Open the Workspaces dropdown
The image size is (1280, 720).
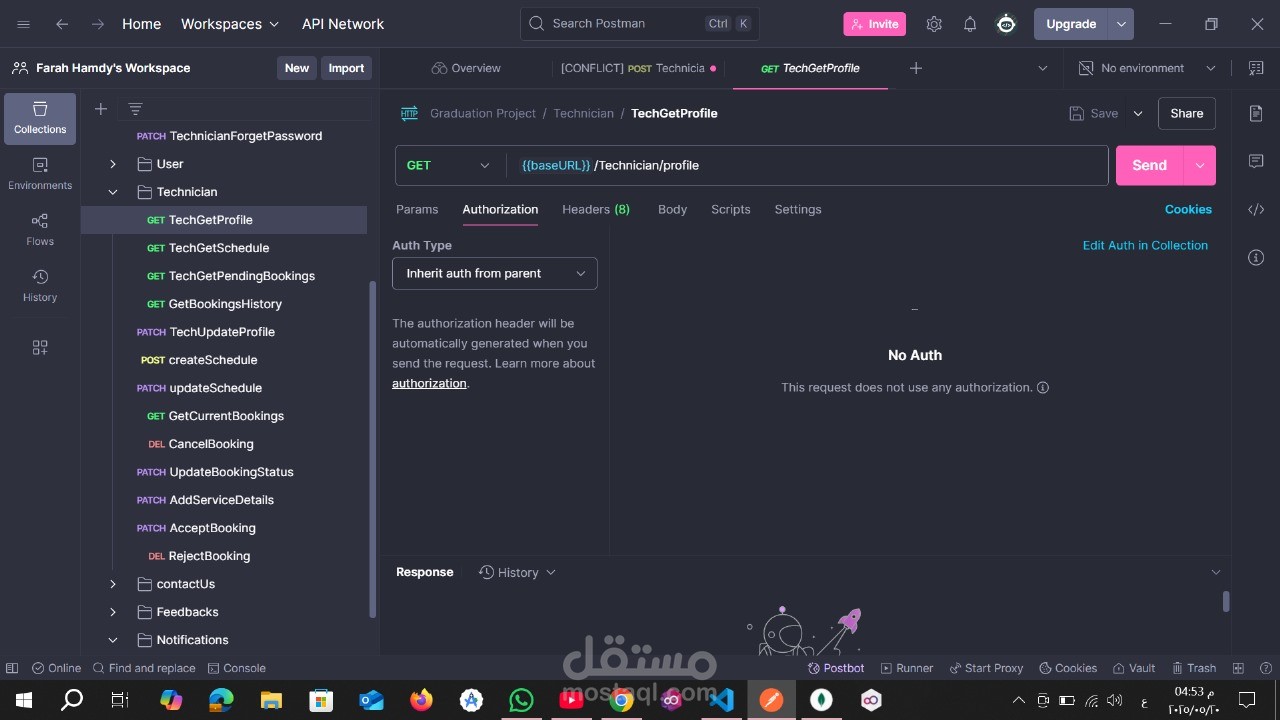point(230,24)
